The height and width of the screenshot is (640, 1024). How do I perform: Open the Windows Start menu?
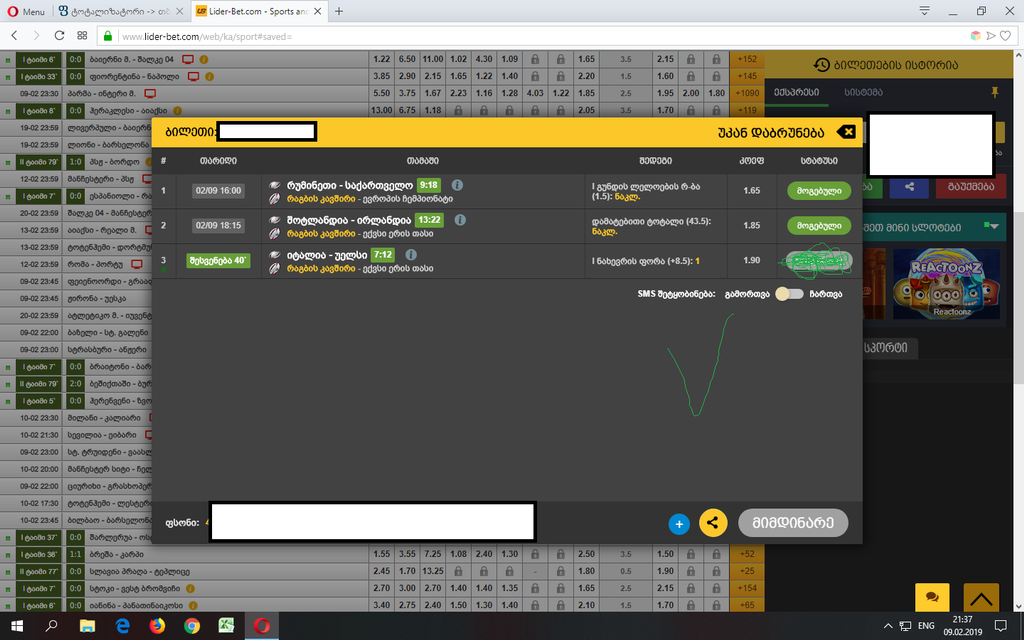click(17, 626)
